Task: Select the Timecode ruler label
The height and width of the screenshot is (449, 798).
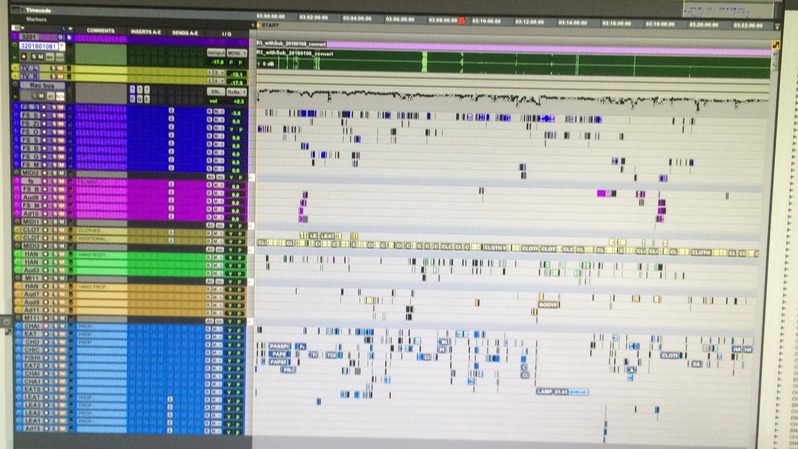Action: [x=38, y=10]
